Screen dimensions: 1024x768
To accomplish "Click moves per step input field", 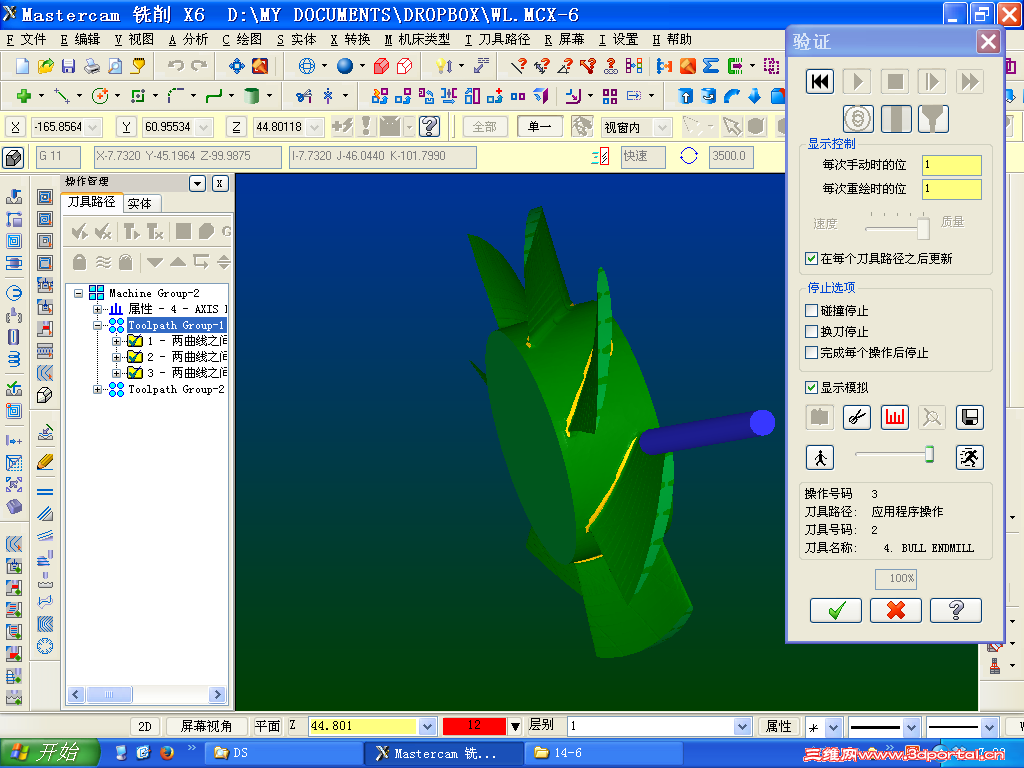I will [x=952, y=165].
